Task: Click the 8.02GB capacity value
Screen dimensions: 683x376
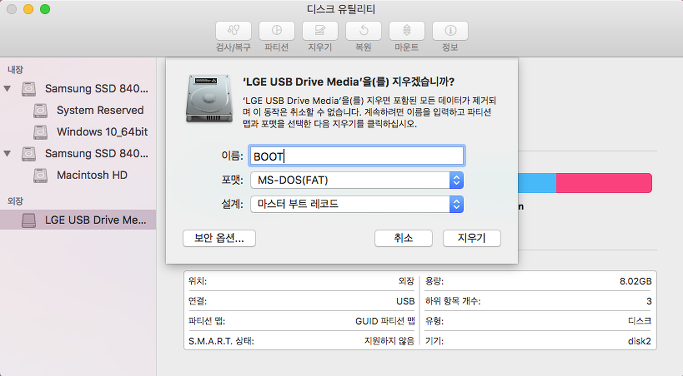Action: click(x=636, y=281)
